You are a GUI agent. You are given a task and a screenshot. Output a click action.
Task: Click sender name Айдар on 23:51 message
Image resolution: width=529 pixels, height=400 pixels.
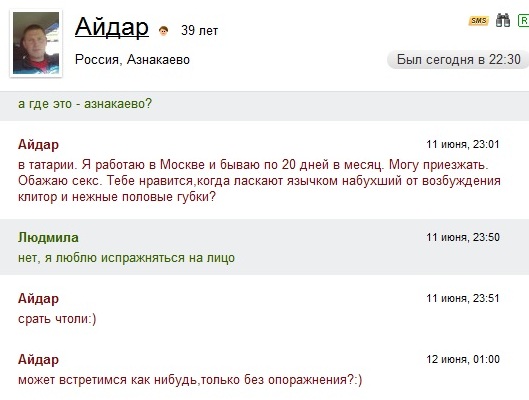pyautogui.click(x=38, y=298)
